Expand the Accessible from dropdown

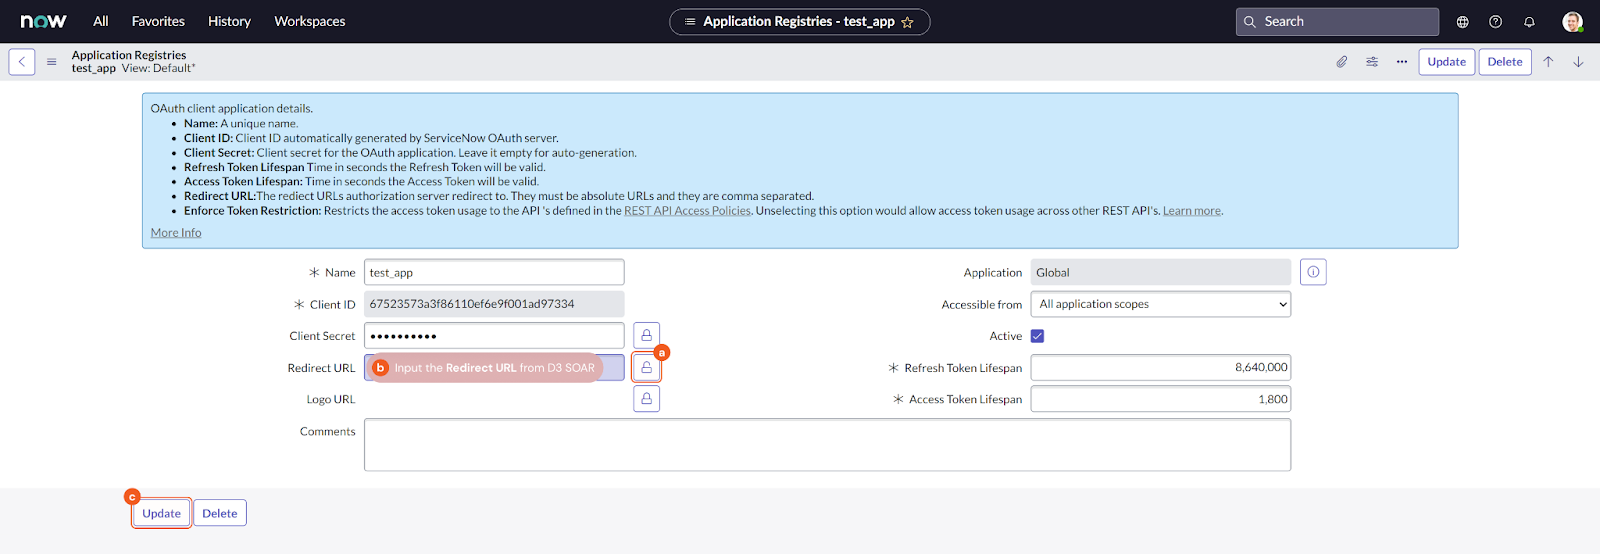click(1160, 304)
